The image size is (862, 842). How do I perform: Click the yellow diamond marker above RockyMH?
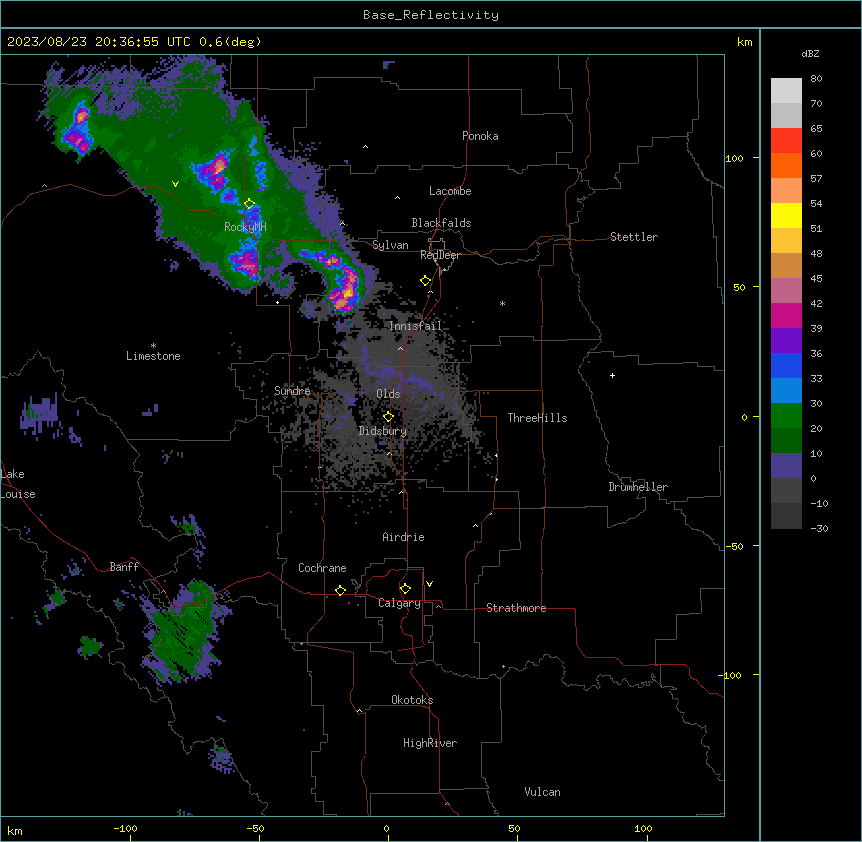pyautogui.click(x=250, y=204)
